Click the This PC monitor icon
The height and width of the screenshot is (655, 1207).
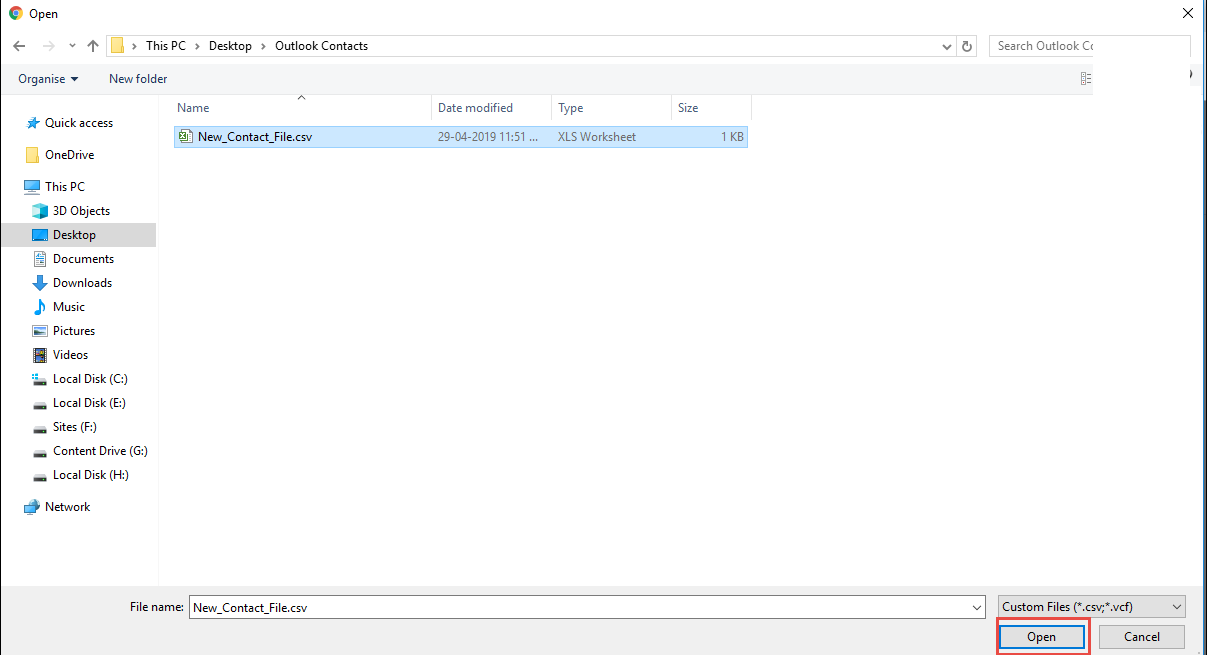tap(32, 187)
